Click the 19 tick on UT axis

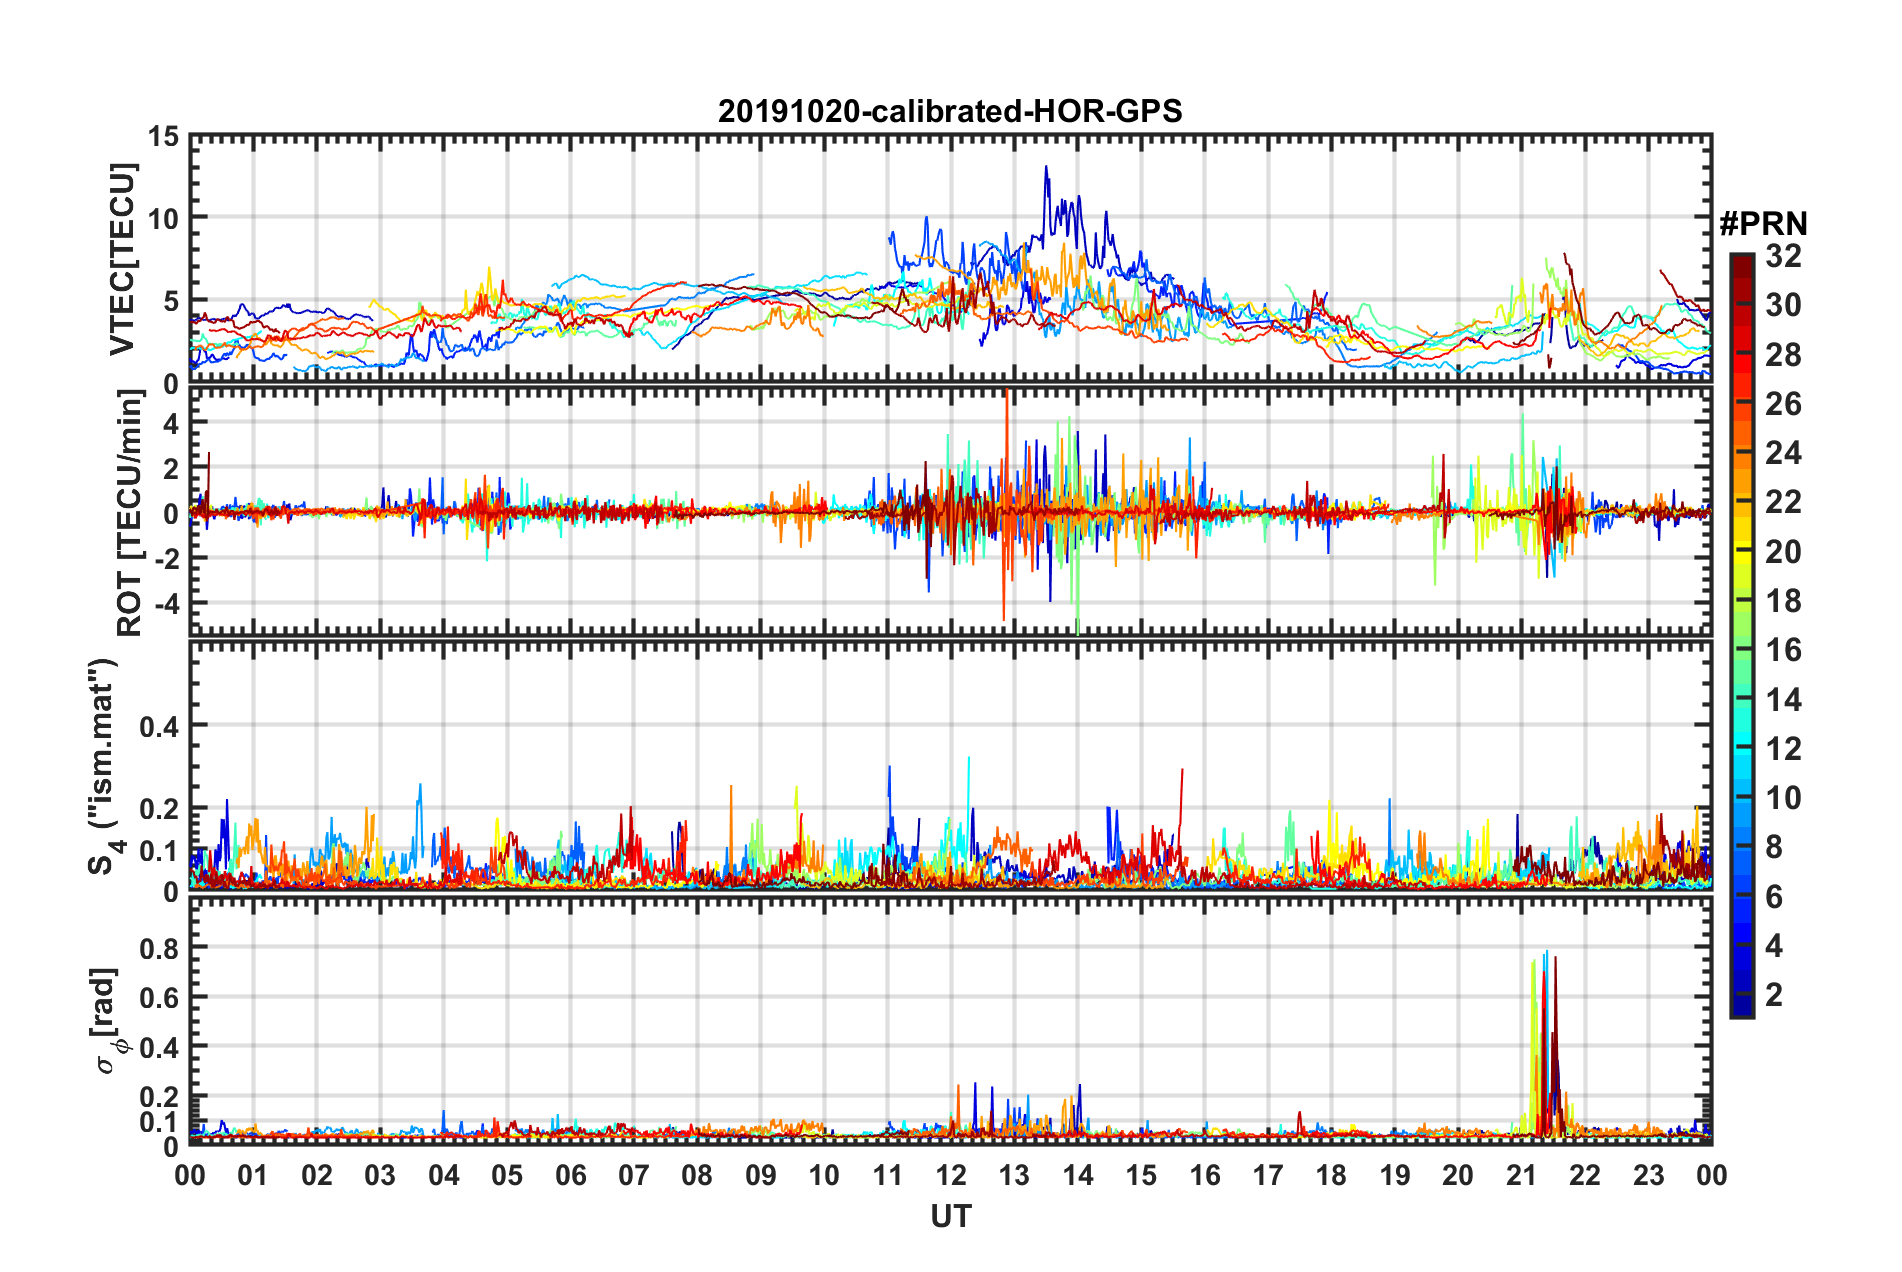click(x=1395, y=1175)
